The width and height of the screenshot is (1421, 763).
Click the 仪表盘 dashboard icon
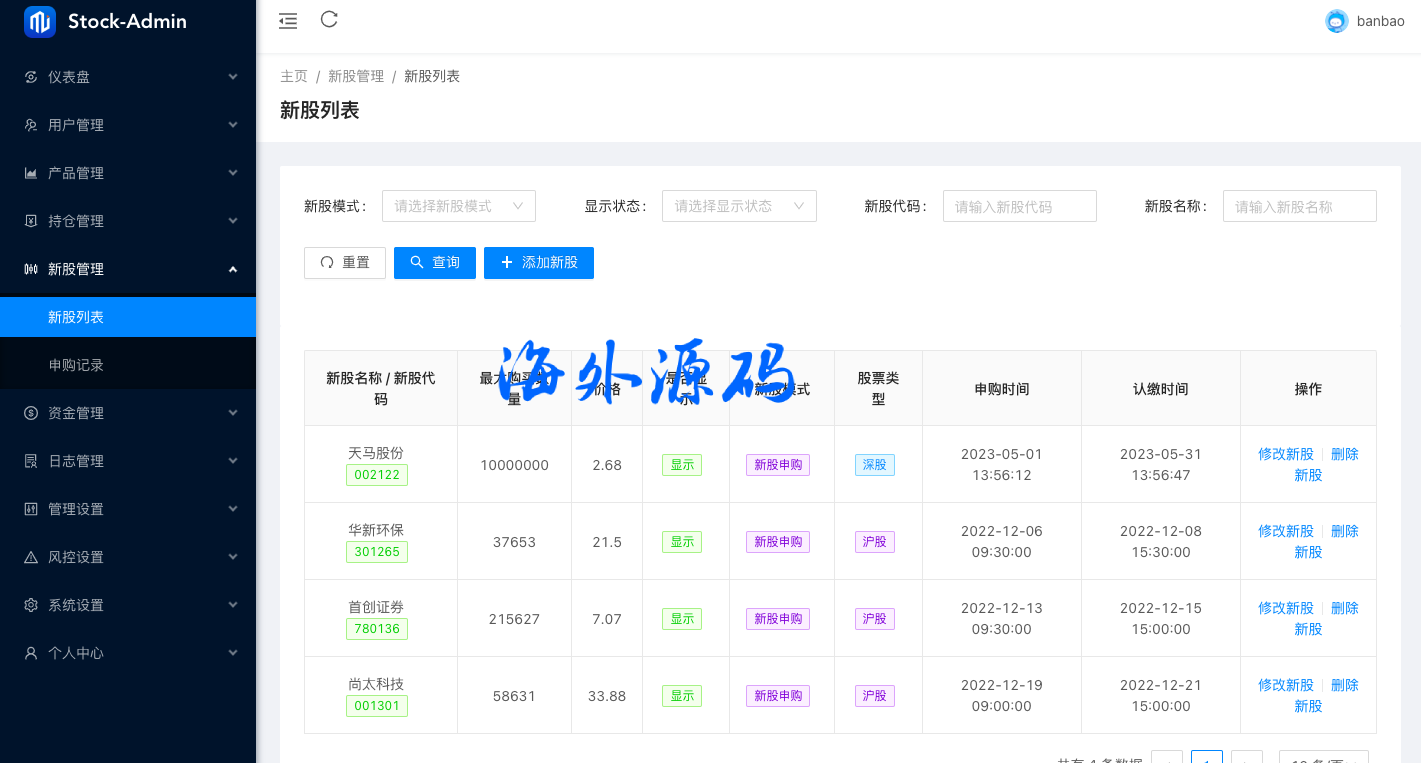[x=31, y=77]
